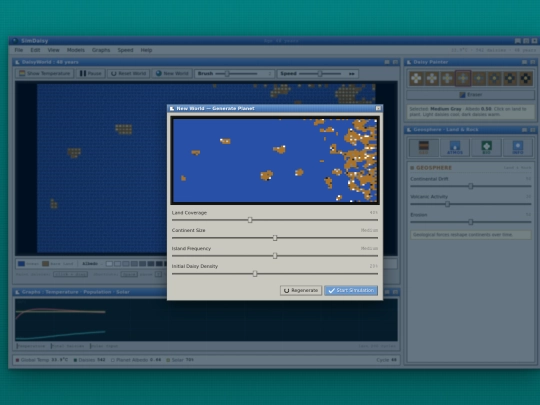Click the Daisies 542 status readout

(x=90, y=360)
